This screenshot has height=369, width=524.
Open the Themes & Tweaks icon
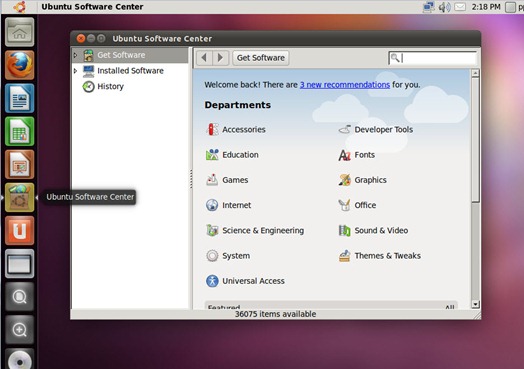(345, 256)
